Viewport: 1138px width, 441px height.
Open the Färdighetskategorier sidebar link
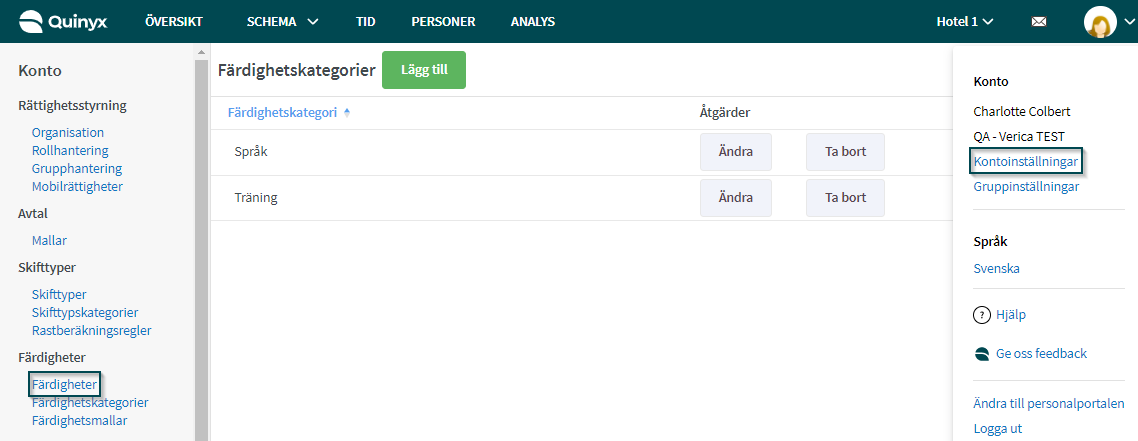pyautogui.click(x=90, y=403)
